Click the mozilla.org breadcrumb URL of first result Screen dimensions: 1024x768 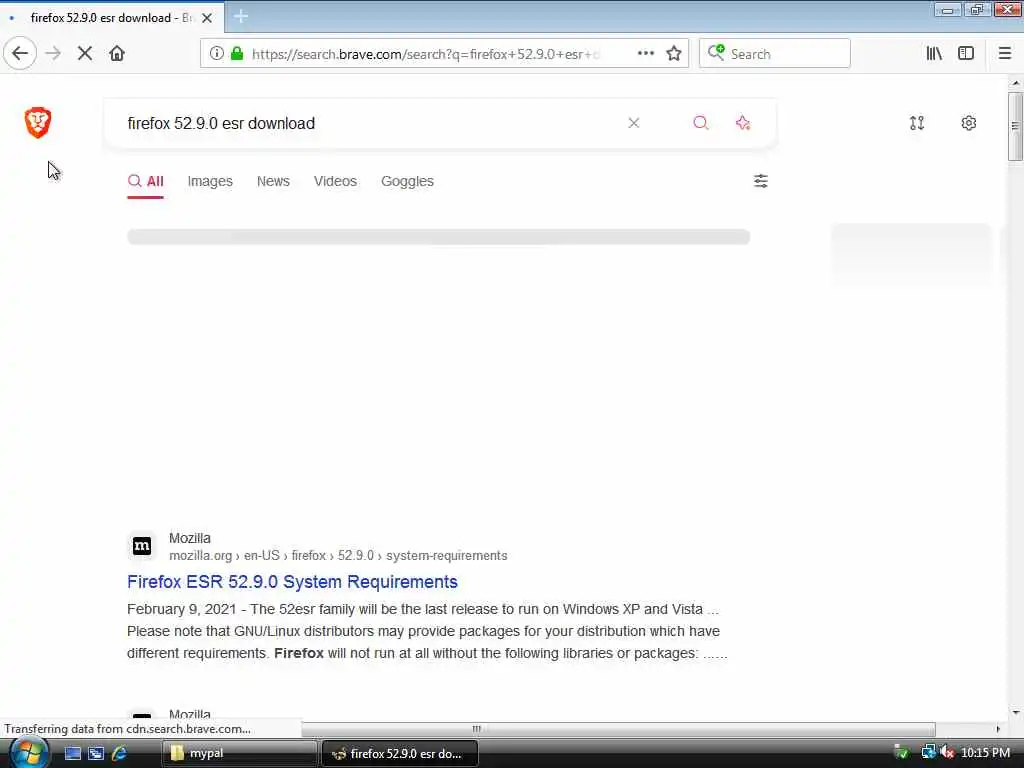tap(338, 556)
